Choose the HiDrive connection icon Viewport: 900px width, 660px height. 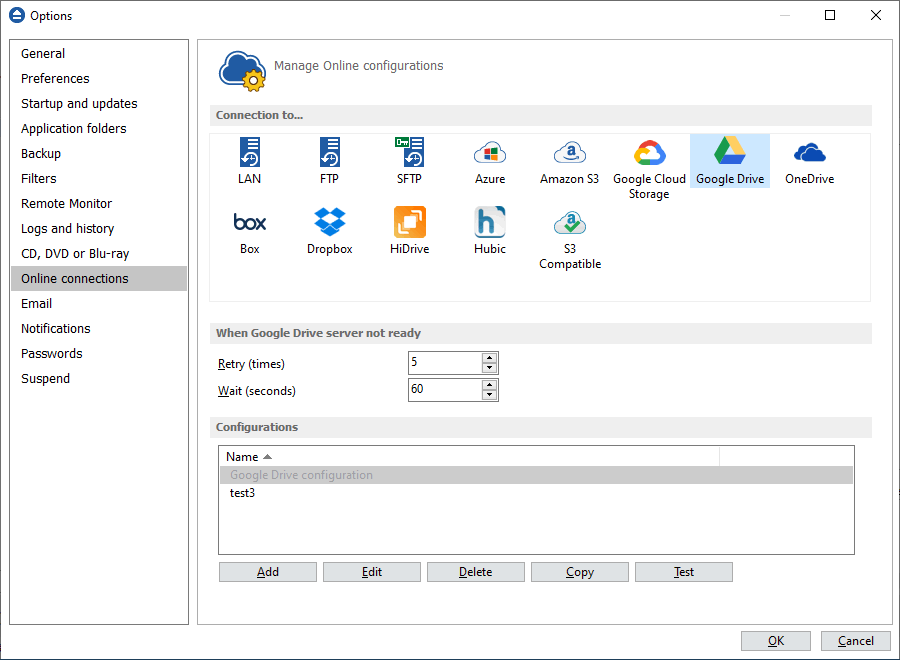pyautogui.click(x=409, y=231)
